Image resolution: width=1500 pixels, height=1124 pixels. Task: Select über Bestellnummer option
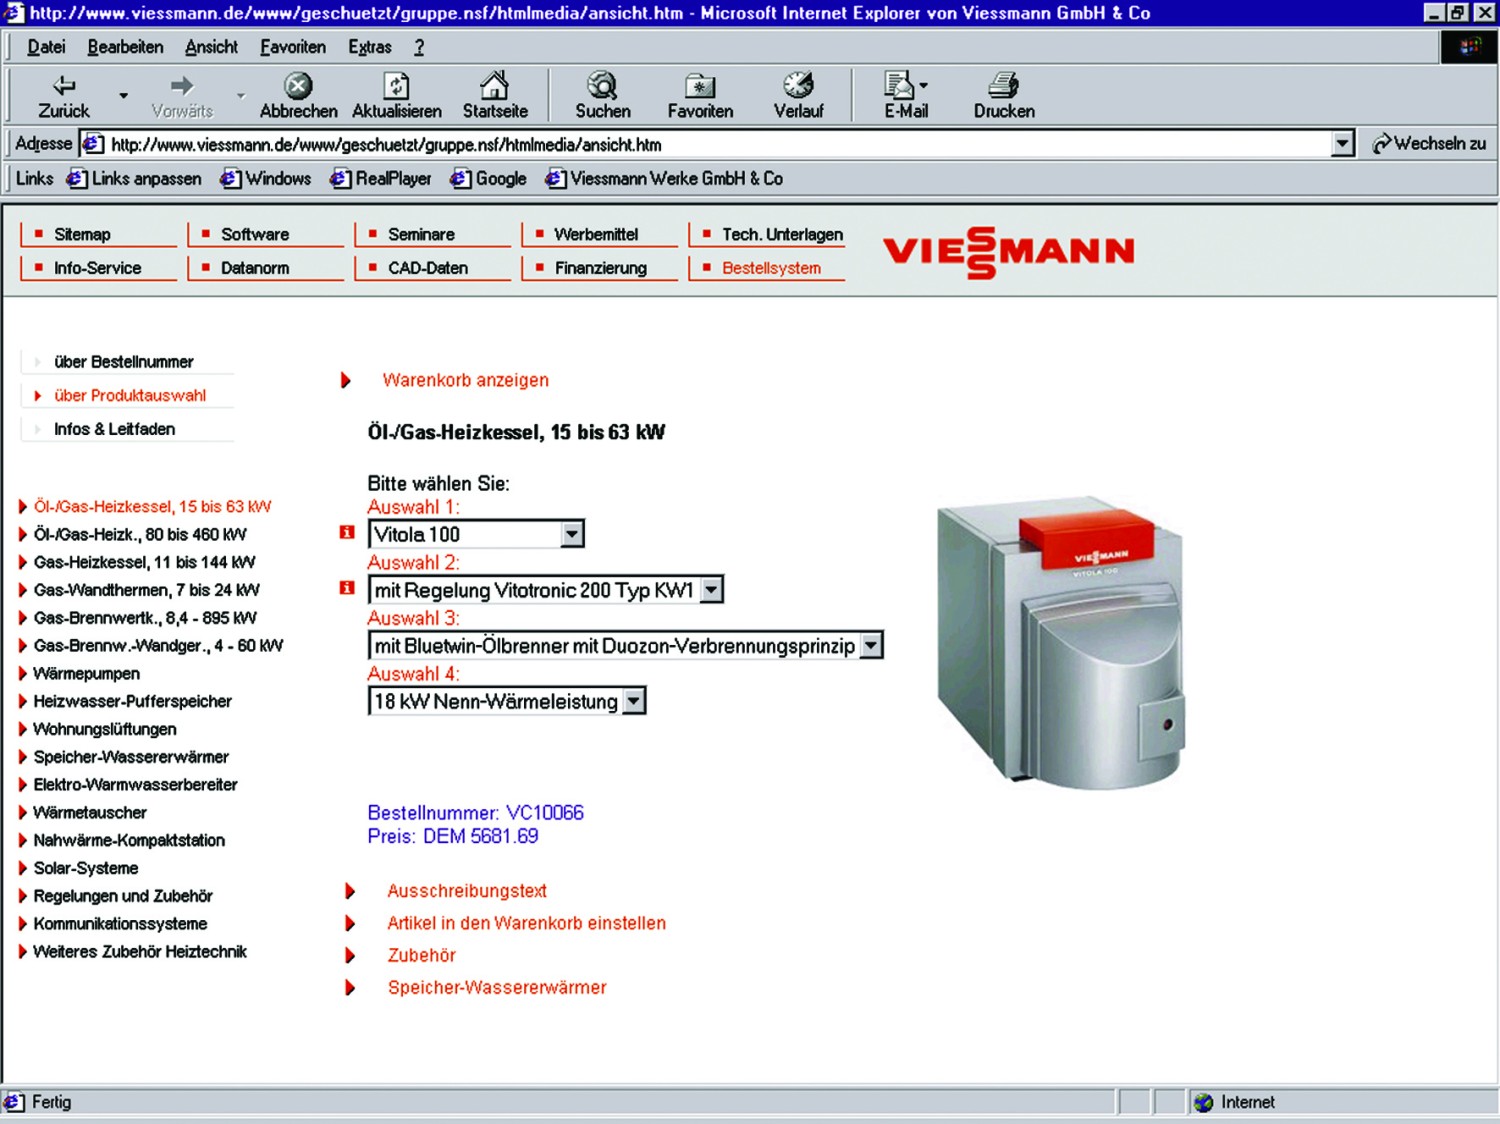123,362
